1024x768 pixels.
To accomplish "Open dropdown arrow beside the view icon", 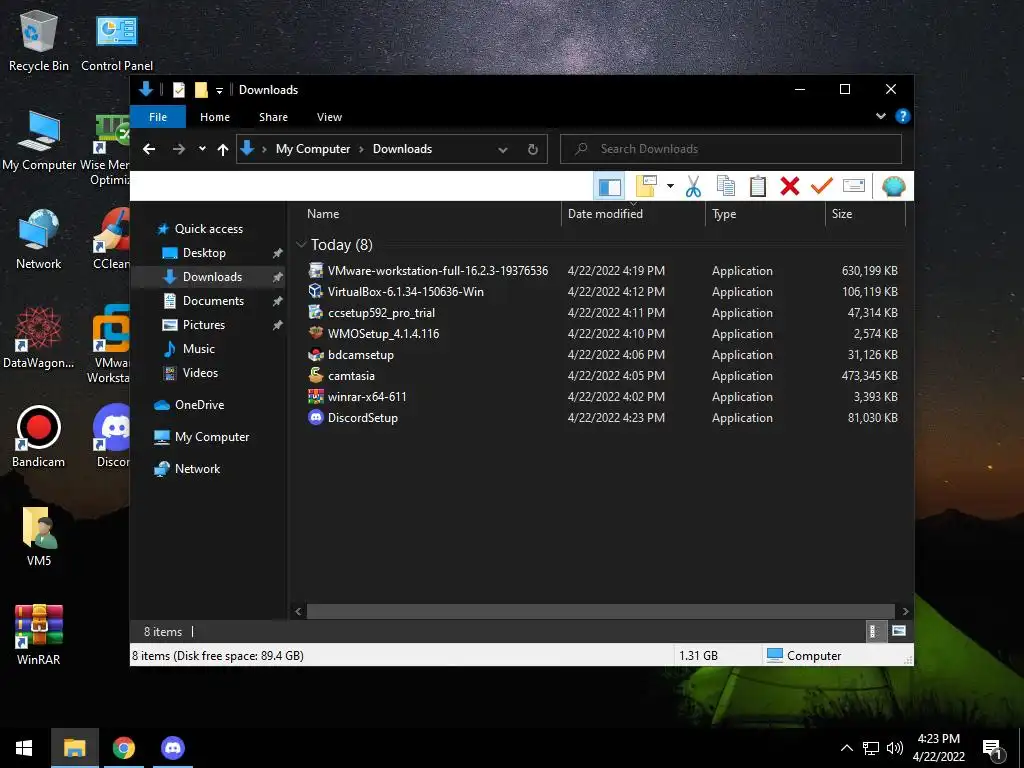I will coord(670,186).
